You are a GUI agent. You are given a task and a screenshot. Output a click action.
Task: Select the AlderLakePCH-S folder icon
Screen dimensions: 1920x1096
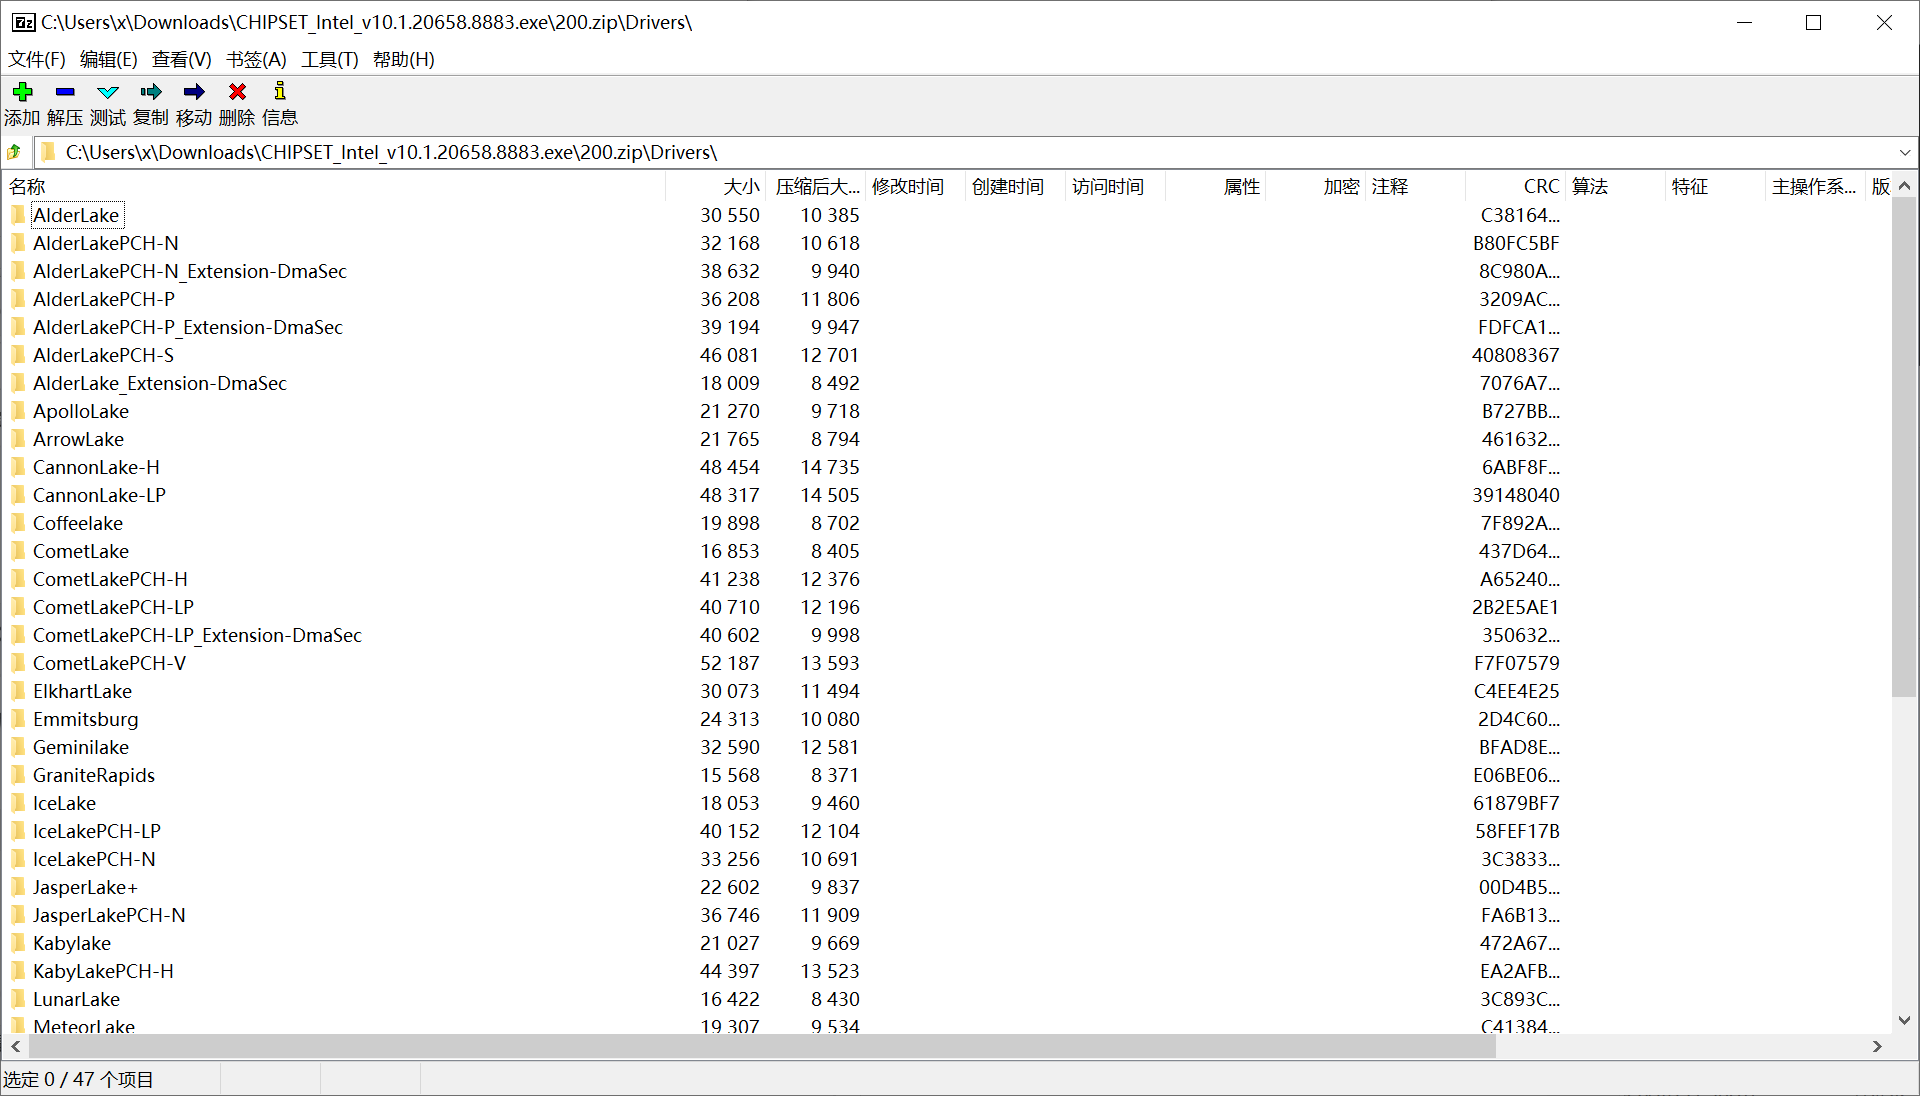tap(18, 355)
